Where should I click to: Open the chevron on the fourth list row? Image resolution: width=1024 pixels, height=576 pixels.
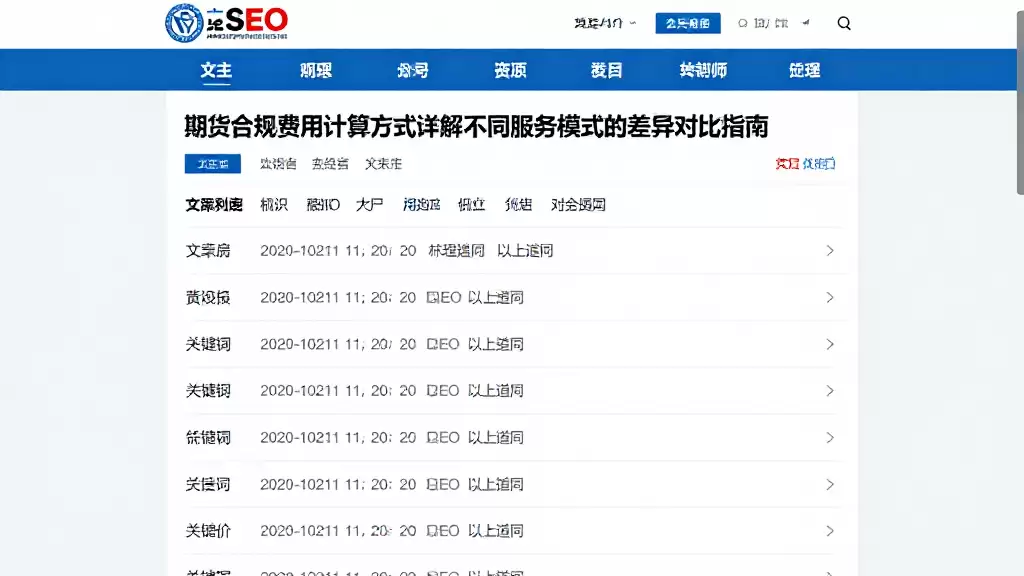click(x=830, y=391)
